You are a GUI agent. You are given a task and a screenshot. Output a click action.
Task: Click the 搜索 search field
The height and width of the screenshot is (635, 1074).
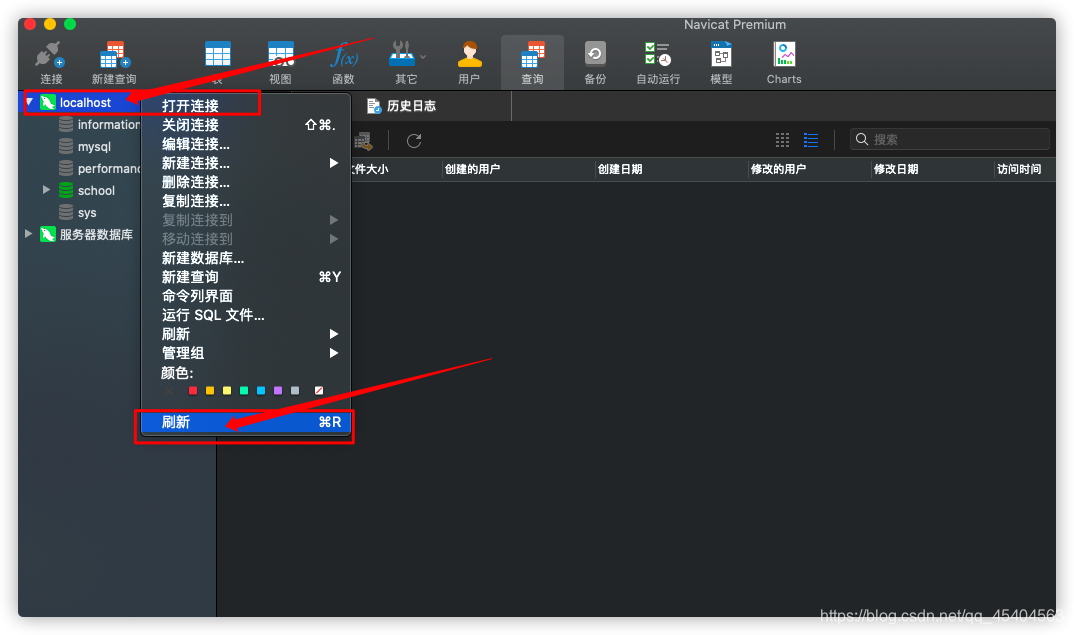tap(949, 139)
